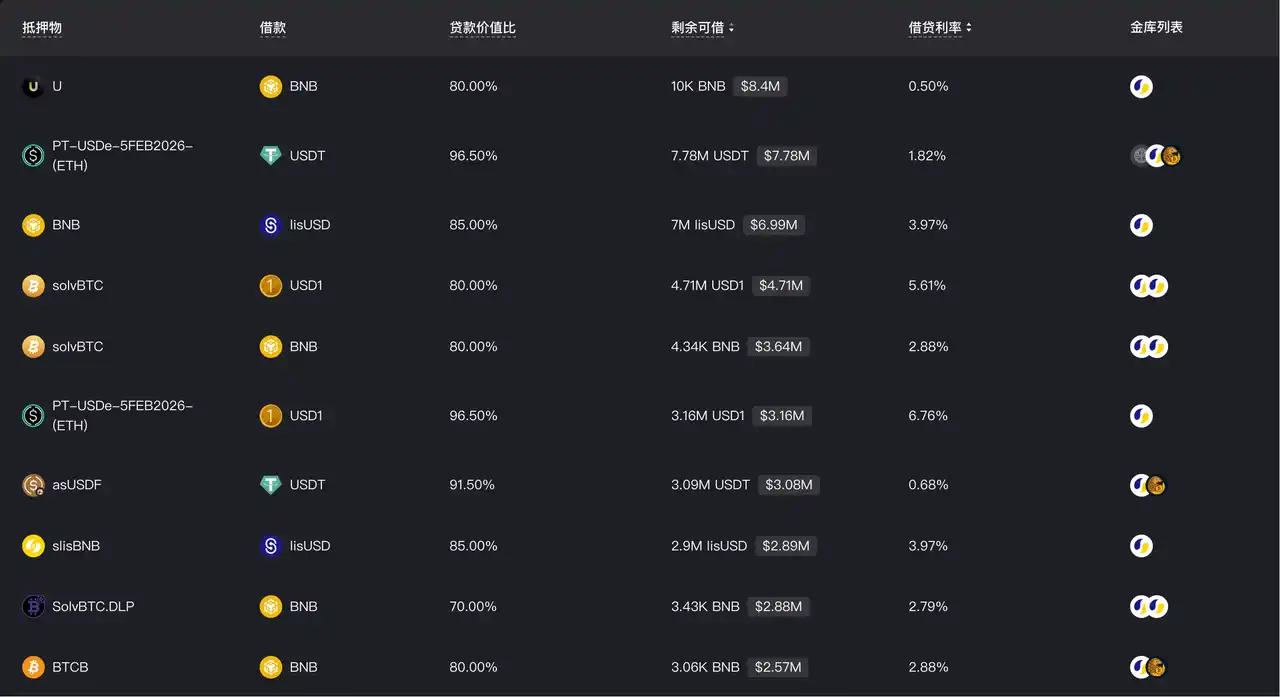1280x697 pixels.
Task: Click the BNB borrow icon in first row
Action: 271,87
